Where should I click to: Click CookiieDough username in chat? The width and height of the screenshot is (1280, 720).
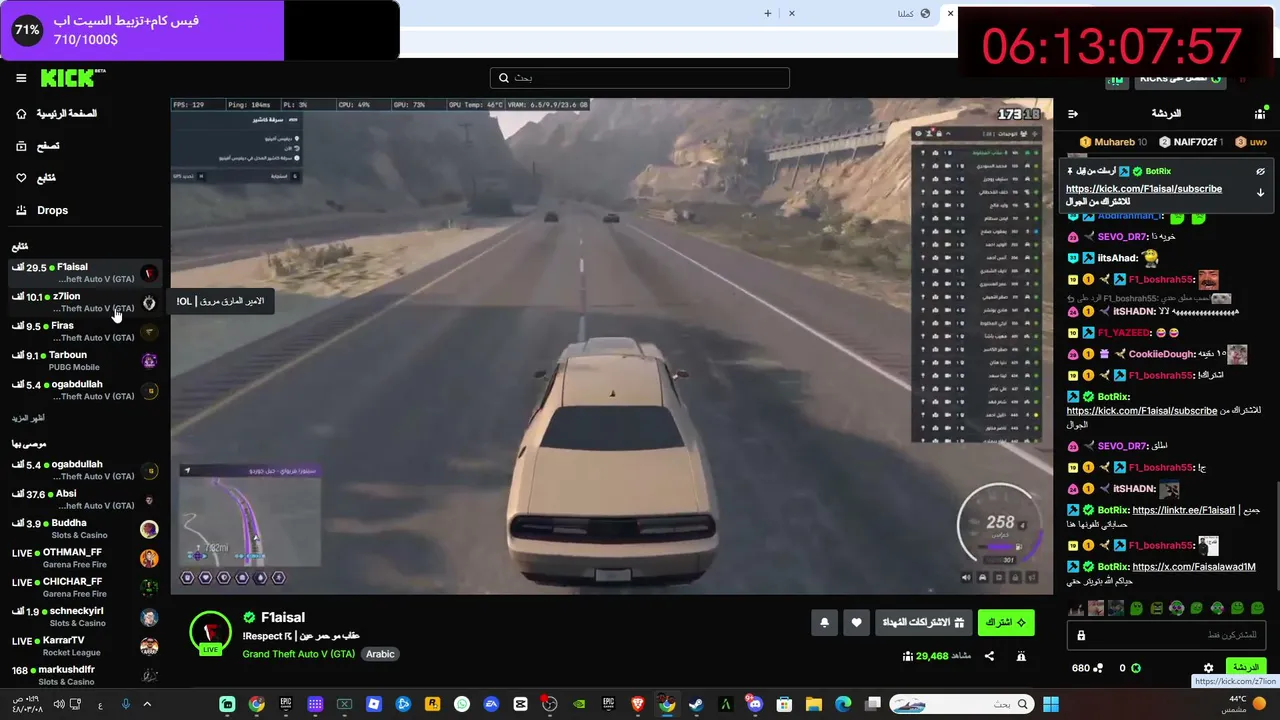pyautogui.click(x=1161, y=354)
